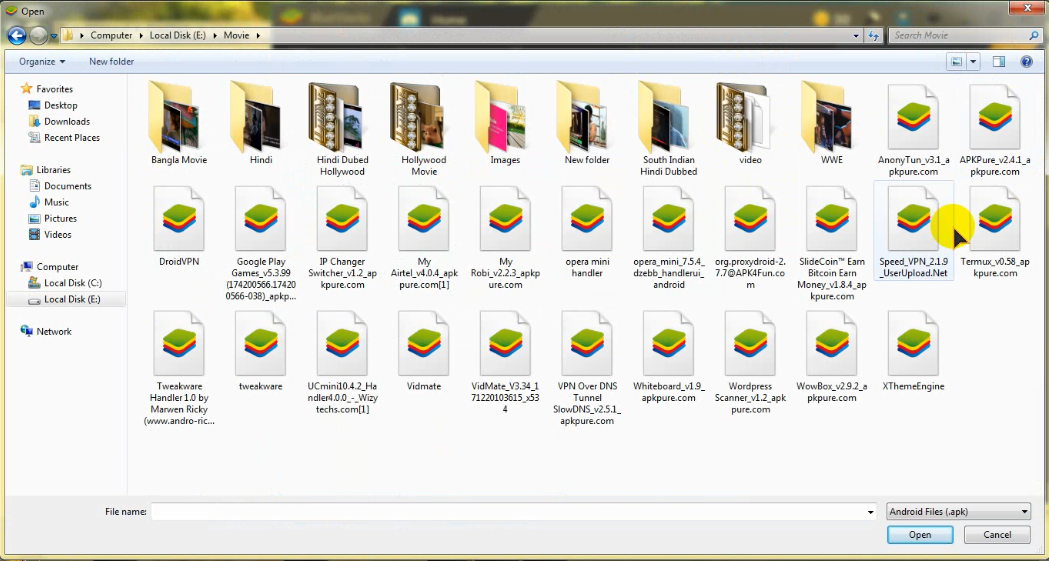Select the Hindi Dubed Hollywood folder
Viewport: 1049px width, 561px height.
coord(342,127)
